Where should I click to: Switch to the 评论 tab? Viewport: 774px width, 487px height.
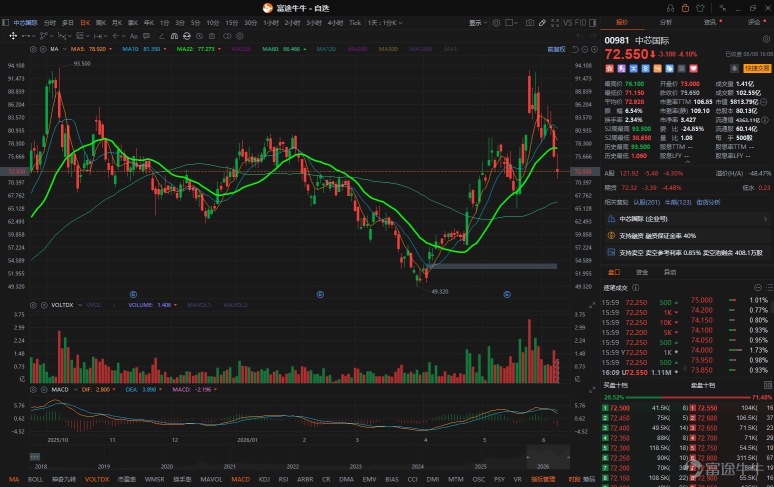pos(754,22)
